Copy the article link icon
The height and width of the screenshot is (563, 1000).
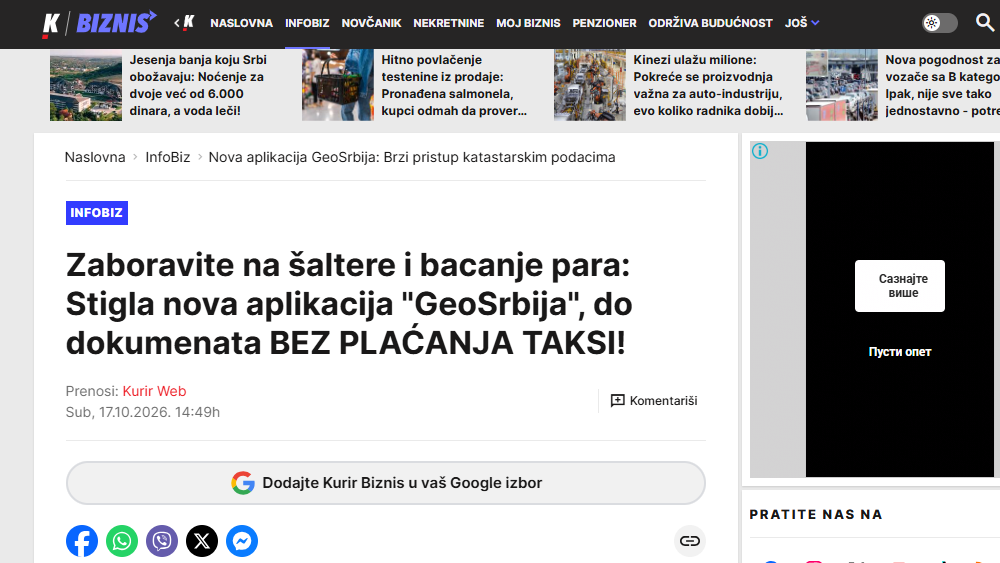[689, 541]
